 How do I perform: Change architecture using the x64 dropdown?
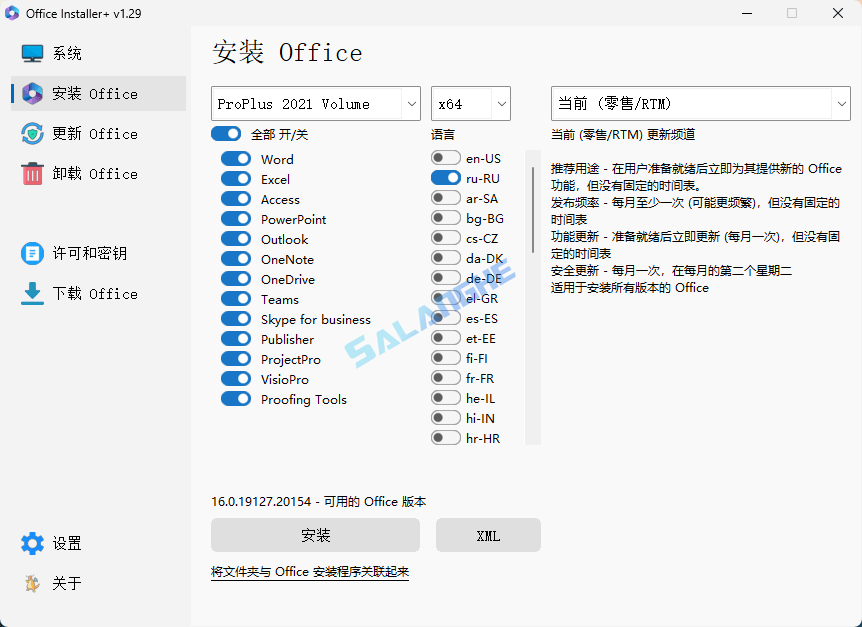470,103
